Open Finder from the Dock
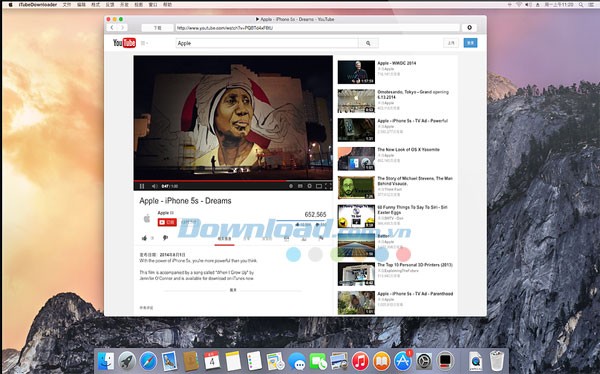This screenshot has height=374, width=600. 106,361
